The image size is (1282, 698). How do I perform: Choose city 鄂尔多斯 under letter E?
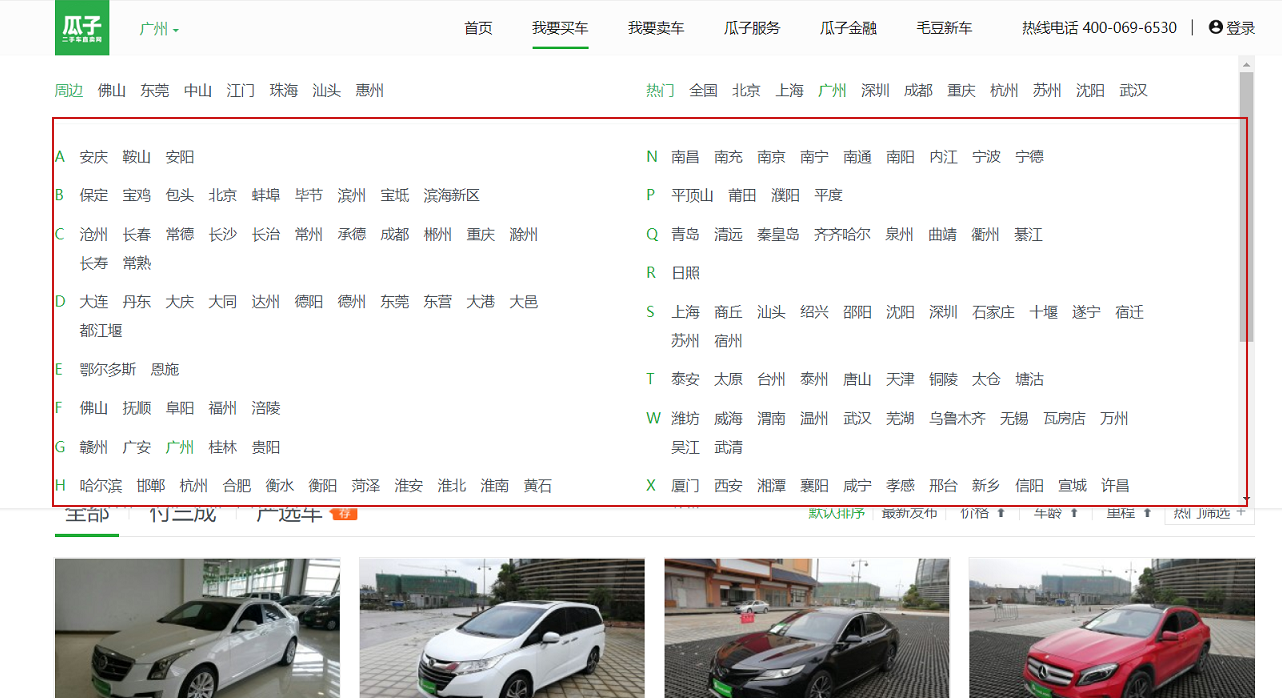click(108, 369)
